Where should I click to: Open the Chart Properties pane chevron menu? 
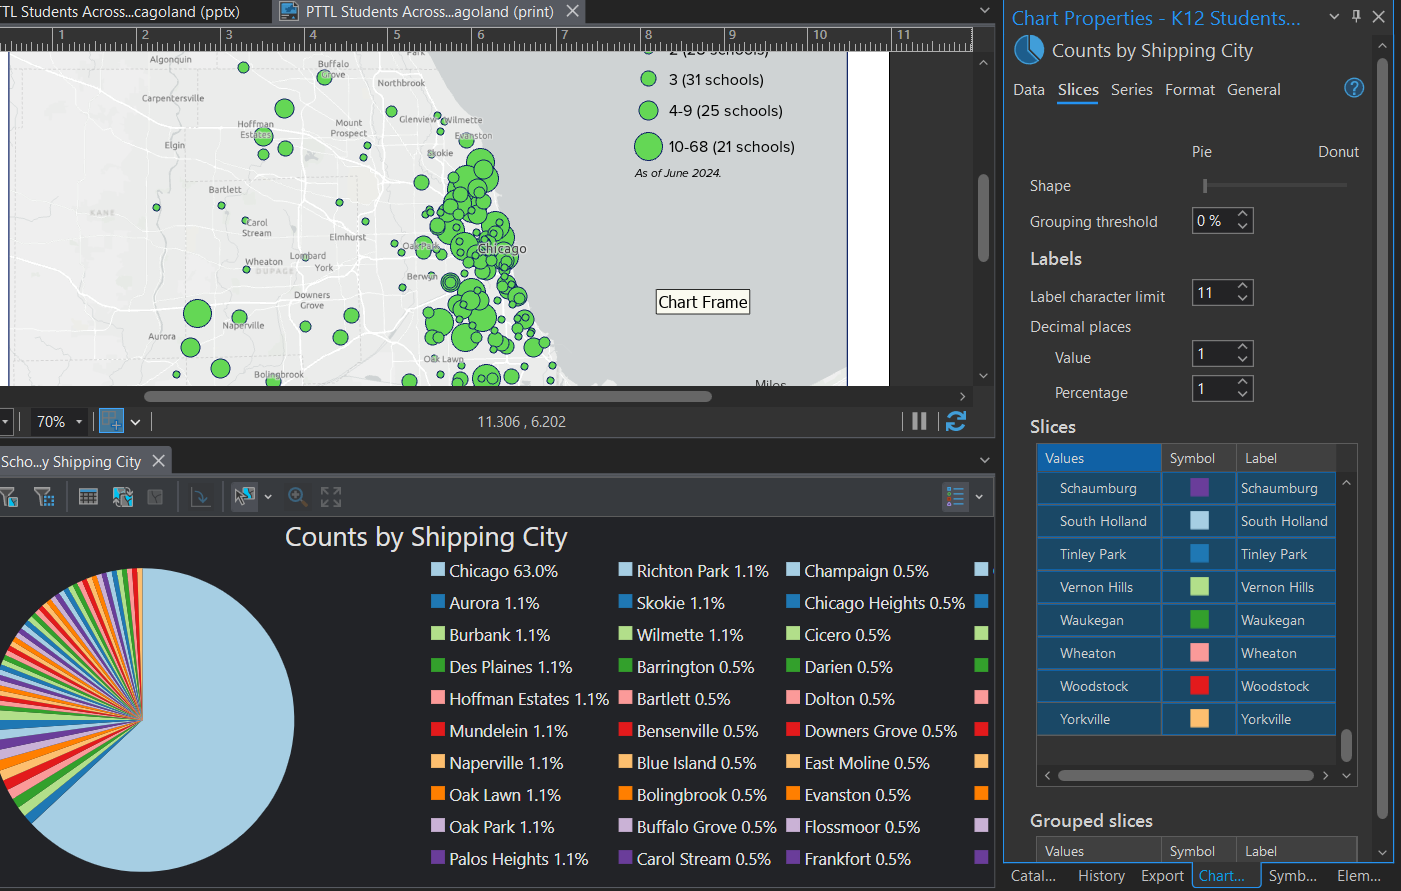(x=1334, y=16)
